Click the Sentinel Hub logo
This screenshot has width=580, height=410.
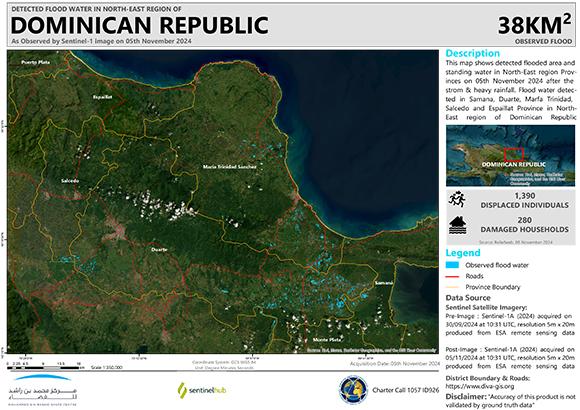[x=202, y=390]
